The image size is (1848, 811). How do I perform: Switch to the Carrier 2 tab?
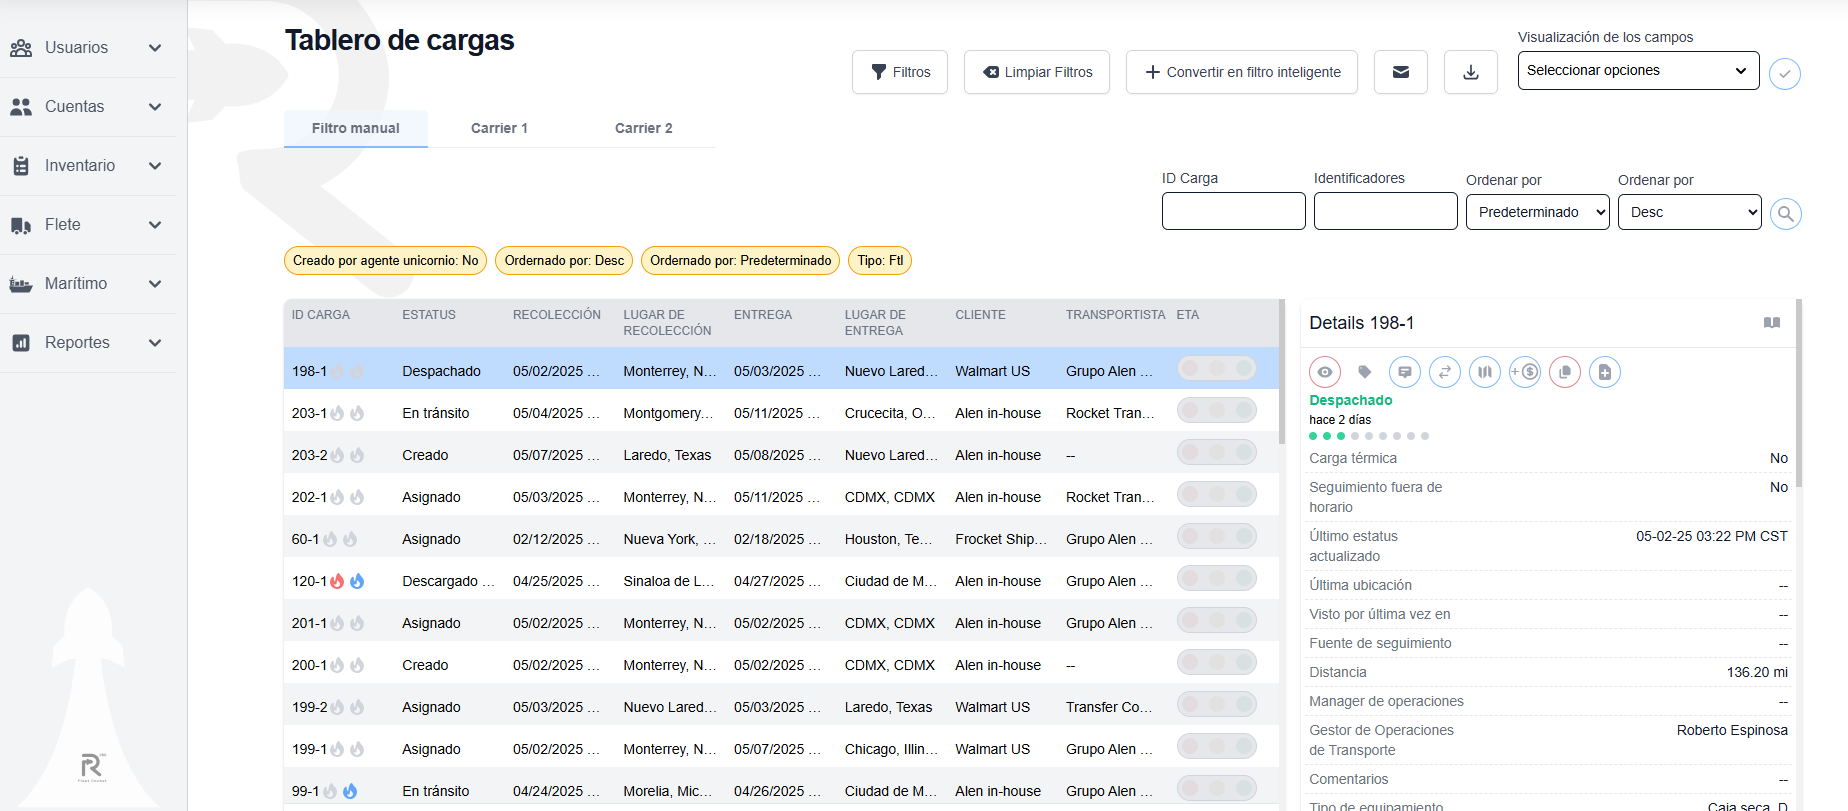(643, 128)
